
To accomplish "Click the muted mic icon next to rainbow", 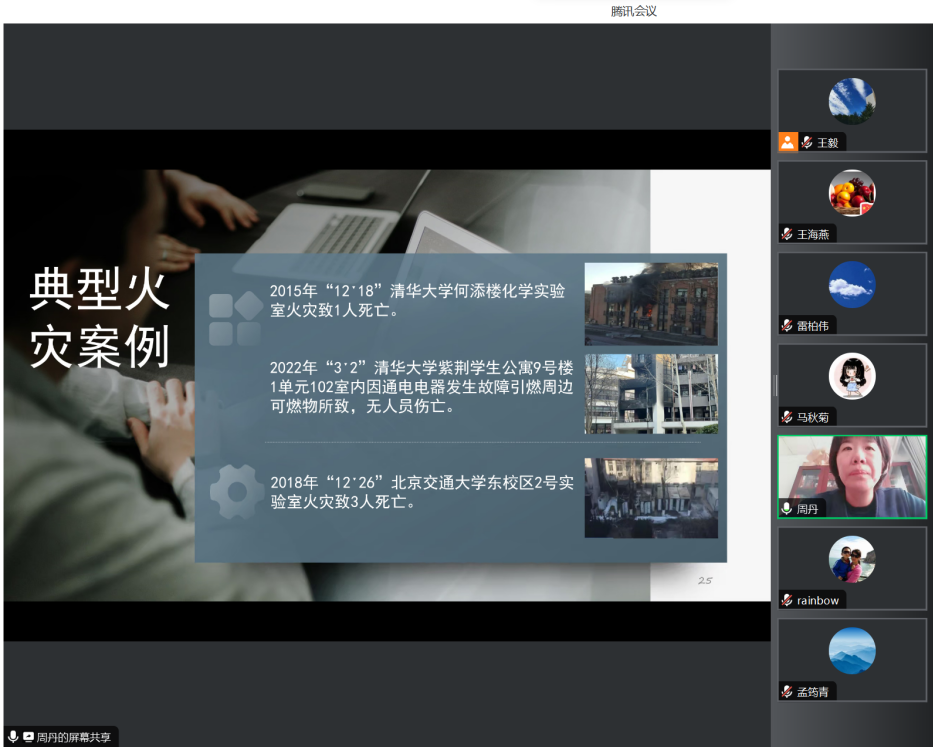I will pos(788,600).
